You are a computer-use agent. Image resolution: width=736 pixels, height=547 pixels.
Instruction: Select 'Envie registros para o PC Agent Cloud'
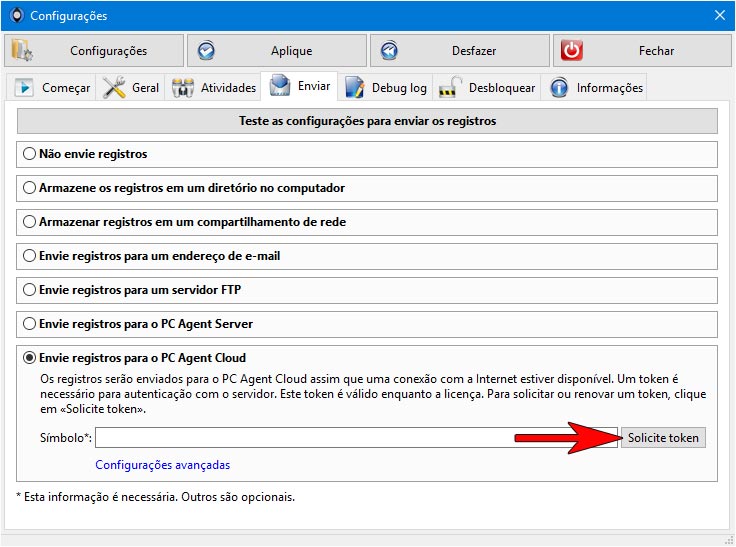[x=29, y=358]
